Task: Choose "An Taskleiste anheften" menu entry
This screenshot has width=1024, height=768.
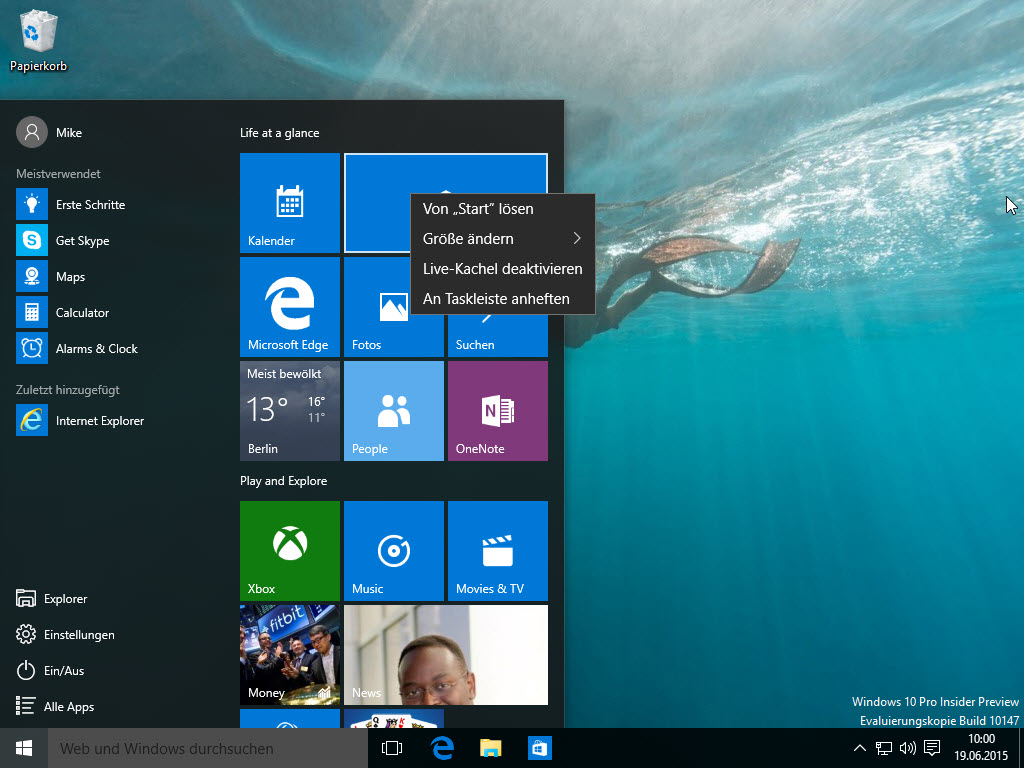Action: pos(503,299)
